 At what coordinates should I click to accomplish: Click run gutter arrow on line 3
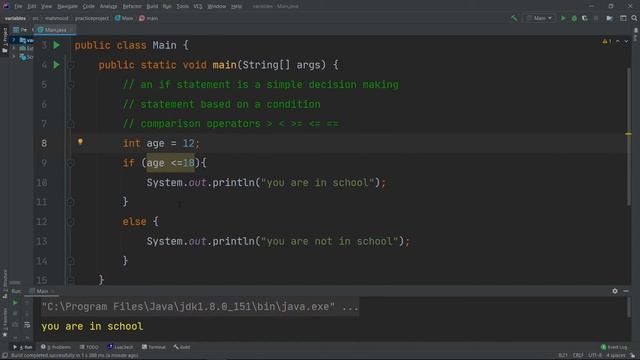pyautogui.click(x=57, y=45)
